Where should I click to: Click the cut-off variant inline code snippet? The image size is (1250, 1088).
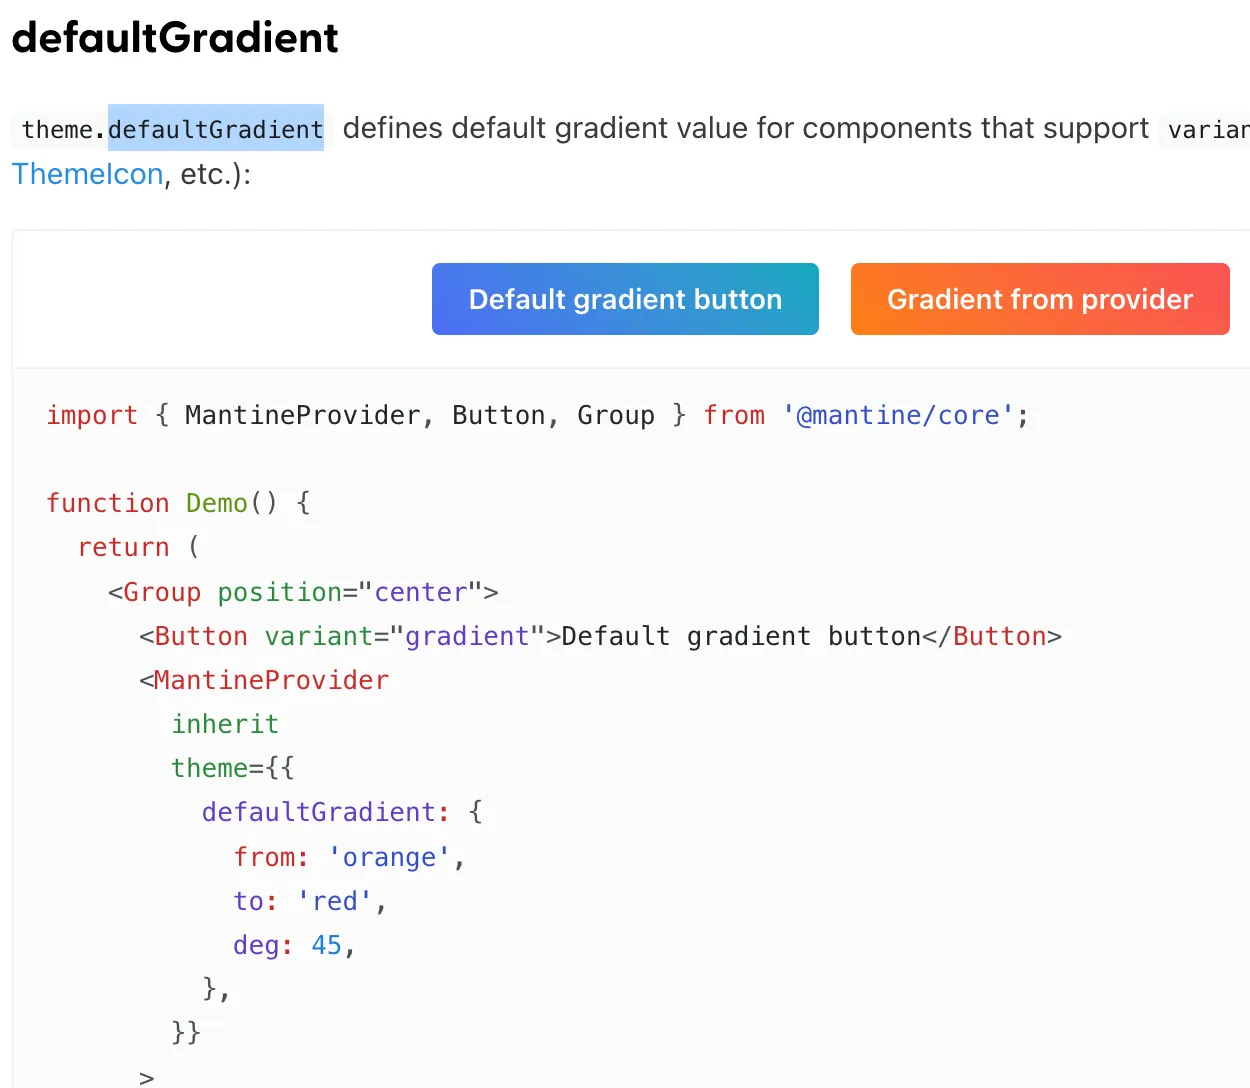[1207, 130]
